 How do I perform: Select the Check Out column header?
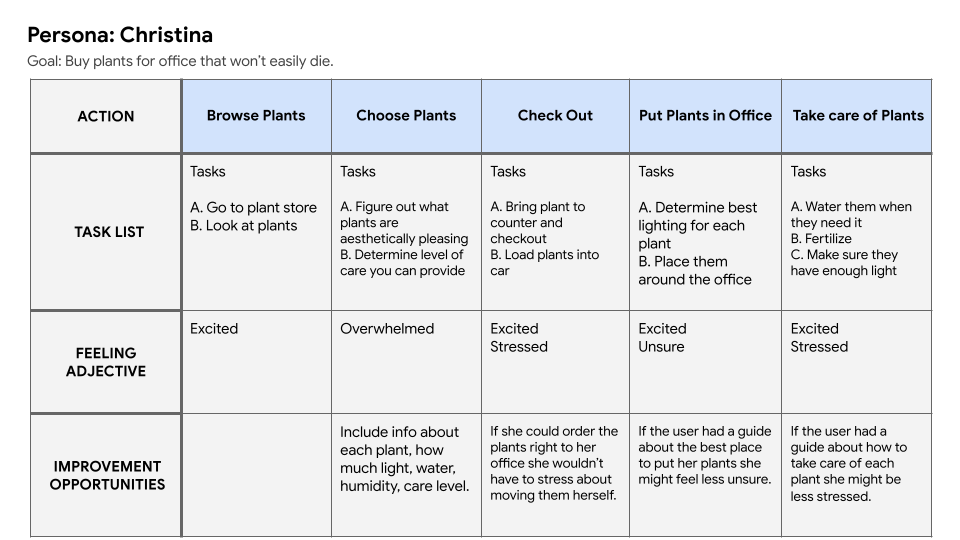tap(555, 116)
